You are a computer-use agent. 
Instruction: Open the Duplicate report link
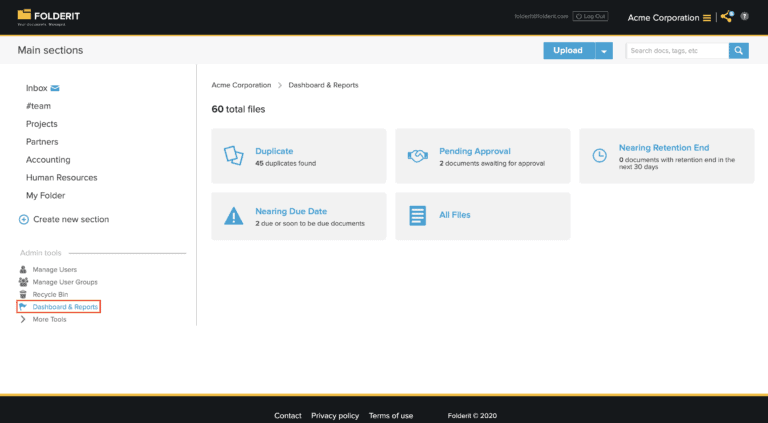274,151
